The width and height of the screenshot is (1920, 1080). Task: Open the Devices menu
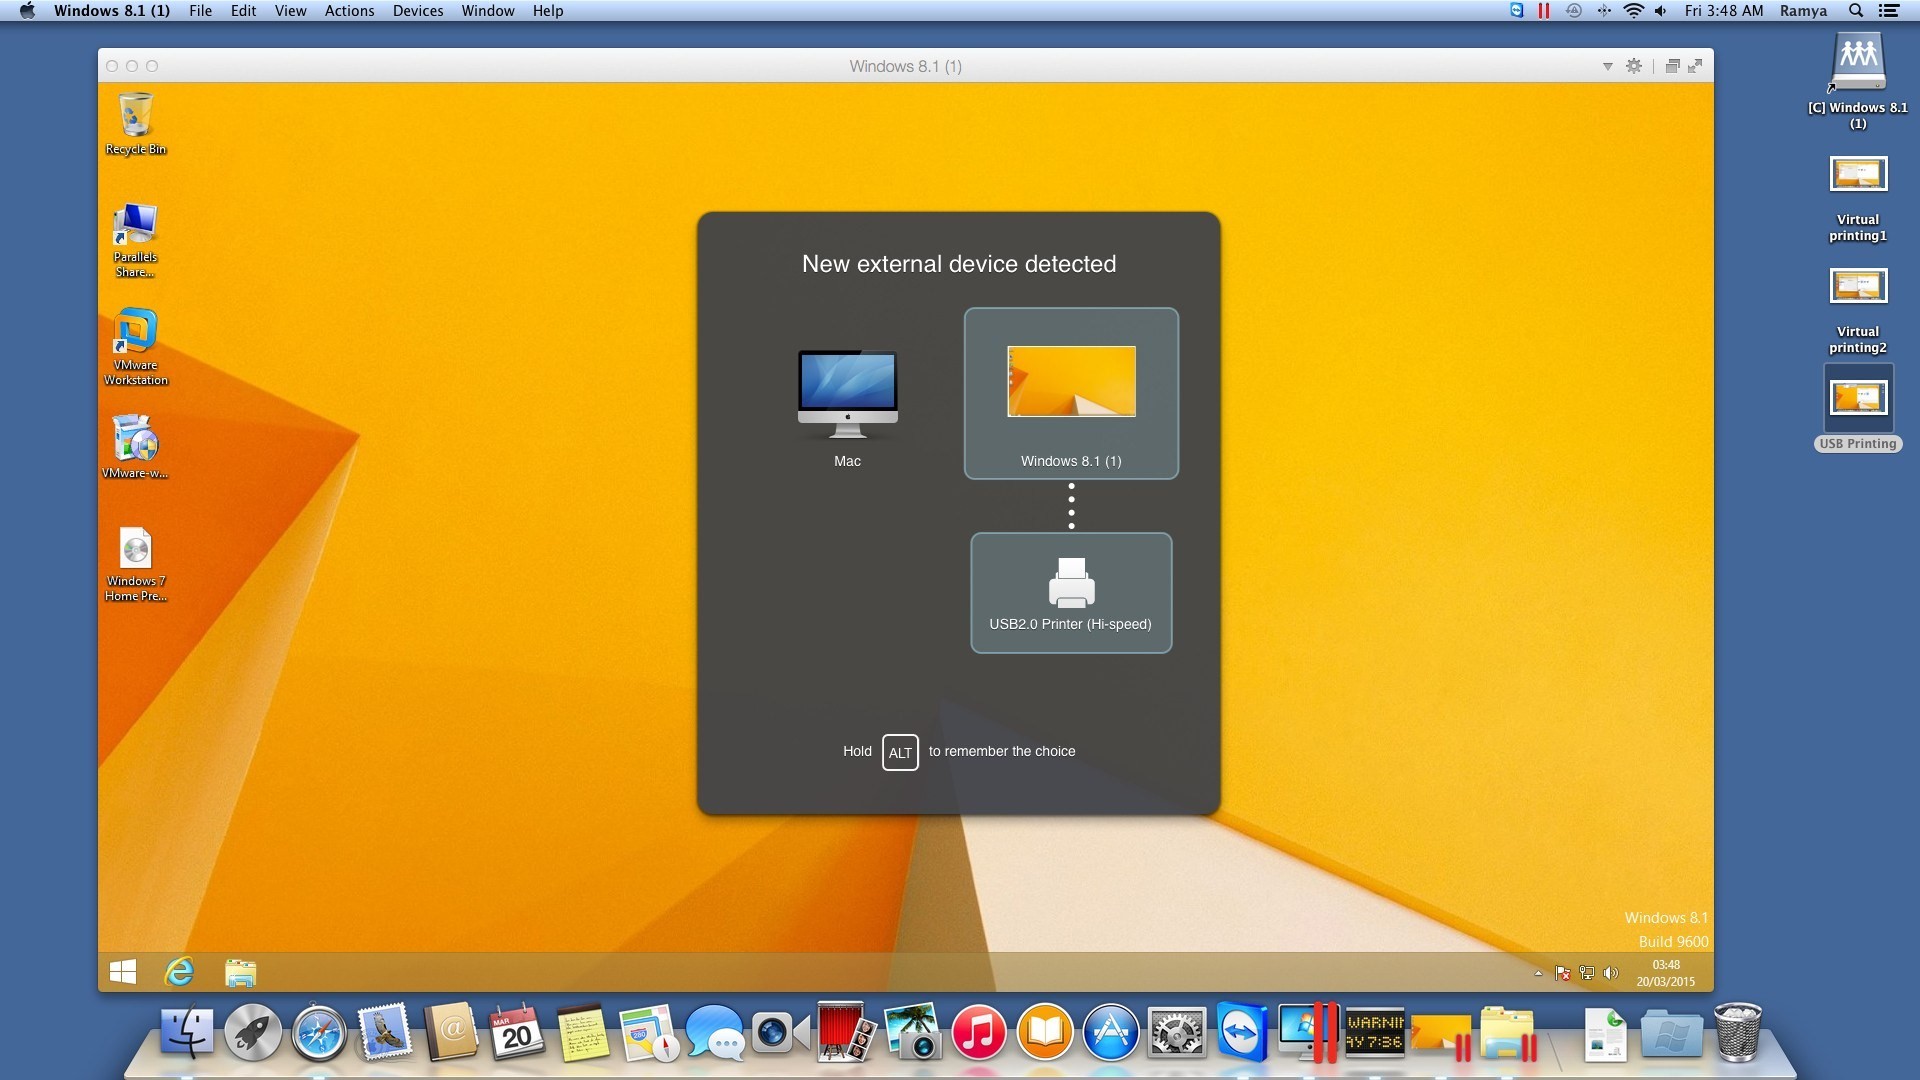click(418, 11)
